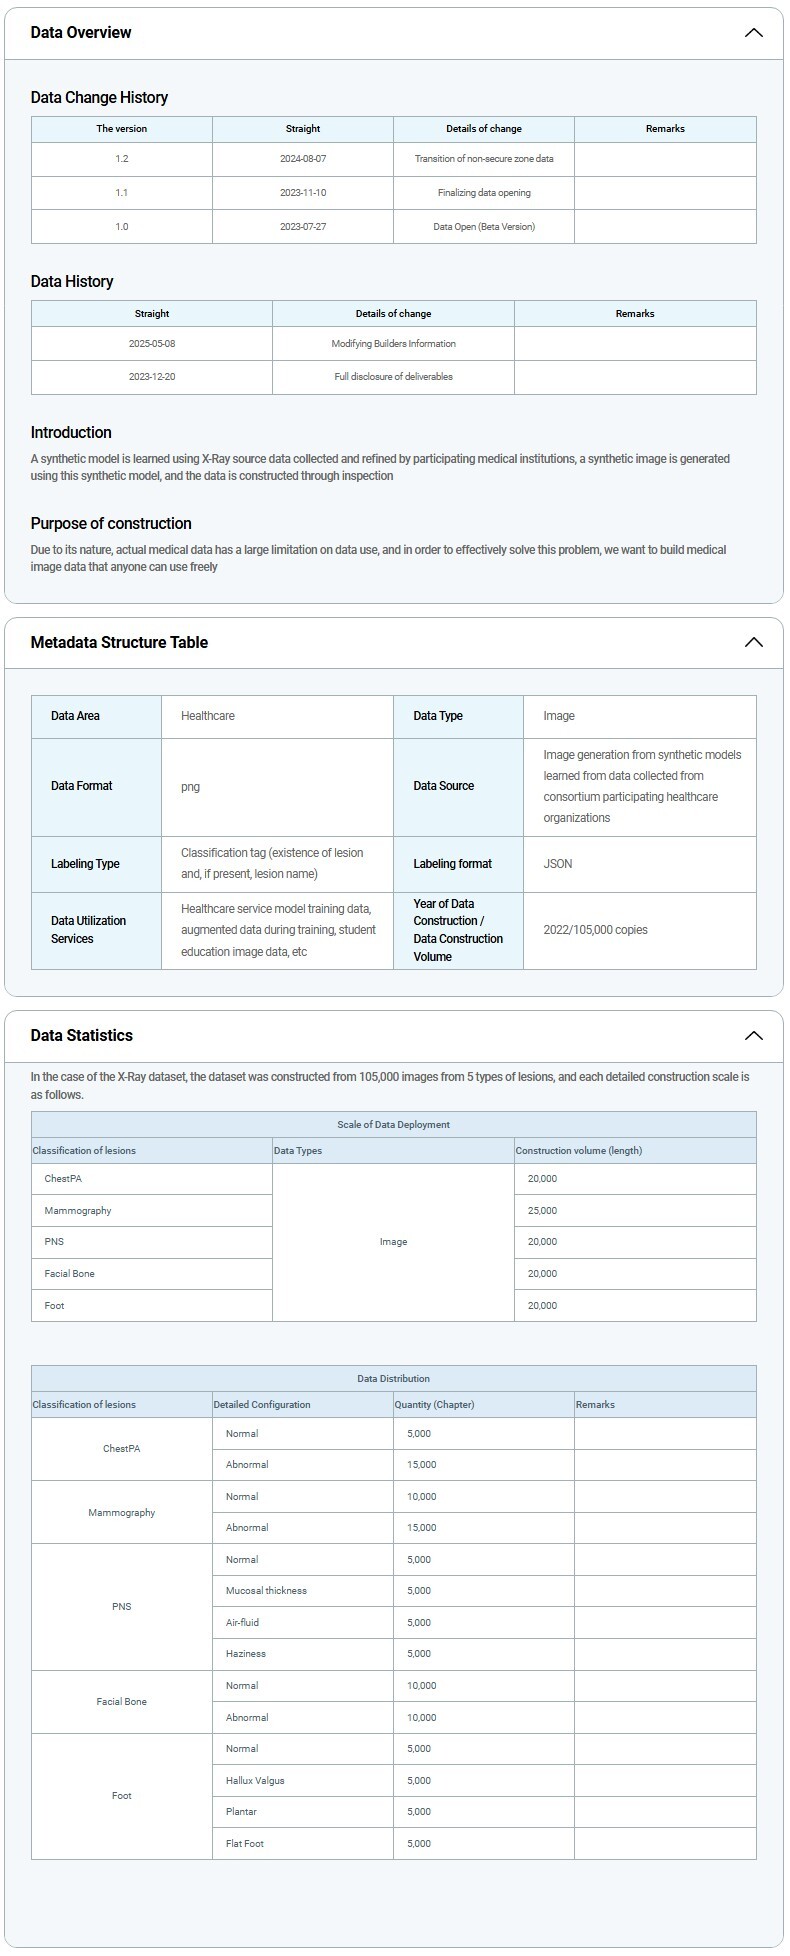The height and width of the screenshot is (1956, 790).
Task: Click the Data Statistics panel title
Action: [x=81, y=1035]
